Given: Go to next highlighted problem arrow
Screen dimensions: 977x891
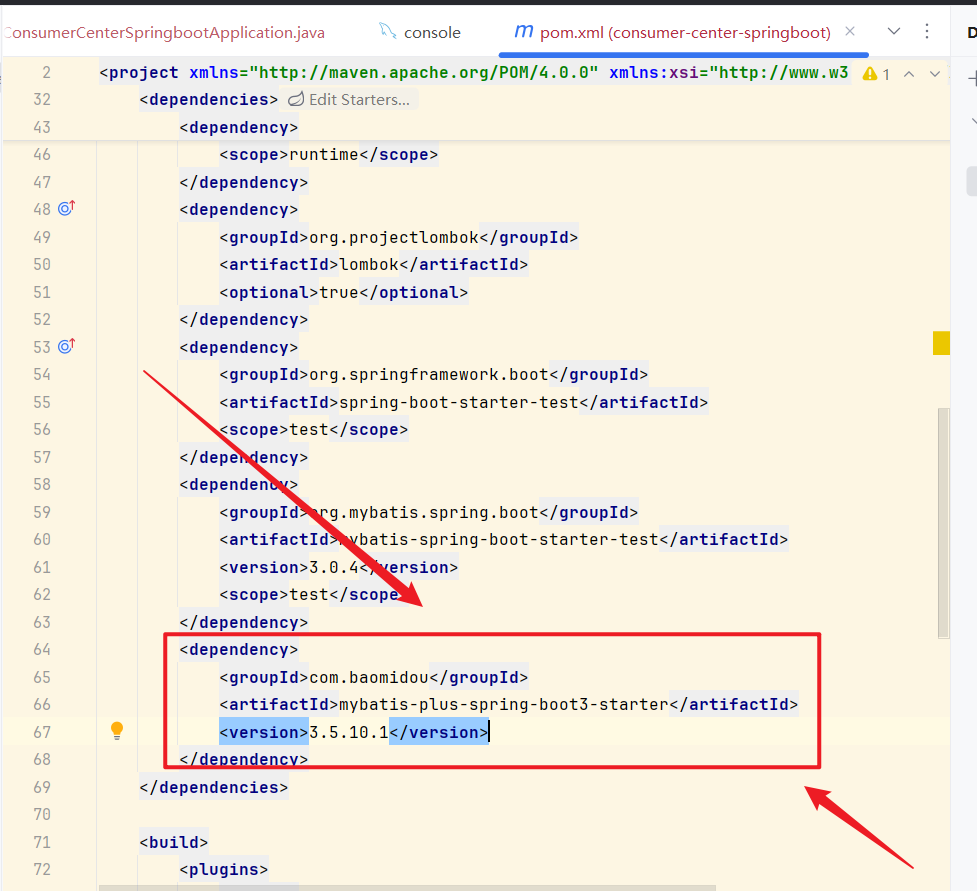Looking at the screenshot, I should 935,74.
